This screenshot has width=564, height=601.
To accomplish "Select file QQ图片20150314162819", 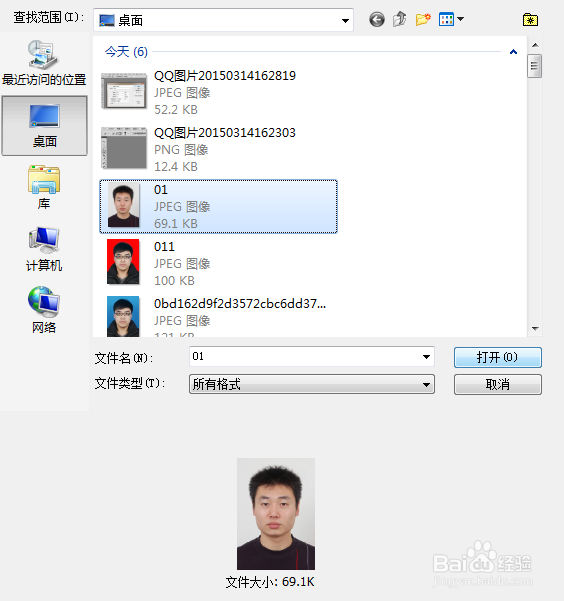I will coord(219,92).
